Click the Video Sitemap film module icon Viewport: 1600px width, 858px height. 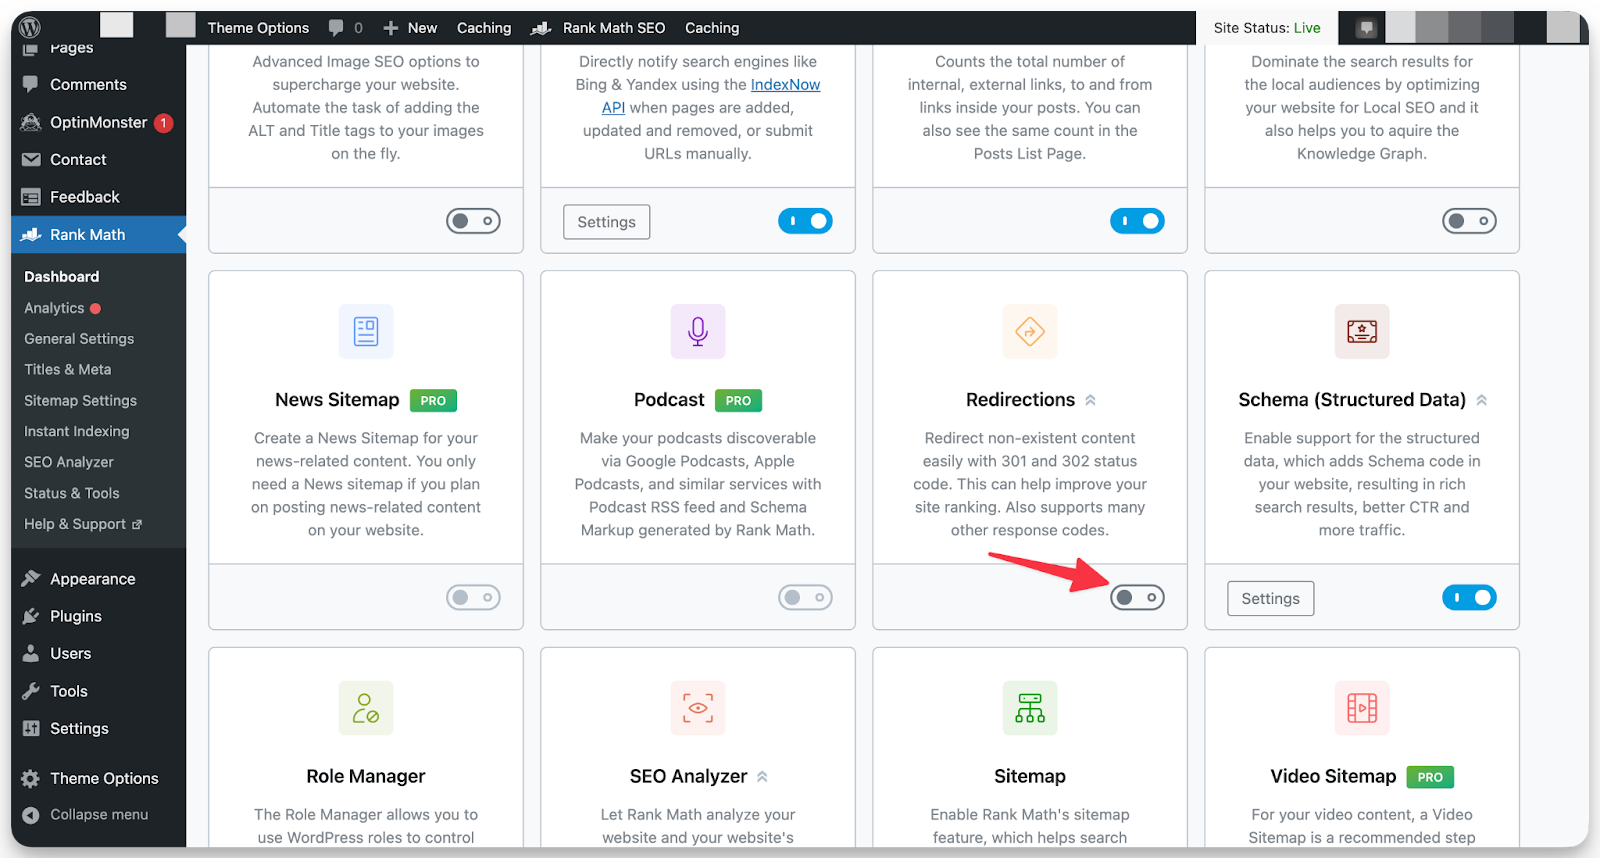(1362, 708)
